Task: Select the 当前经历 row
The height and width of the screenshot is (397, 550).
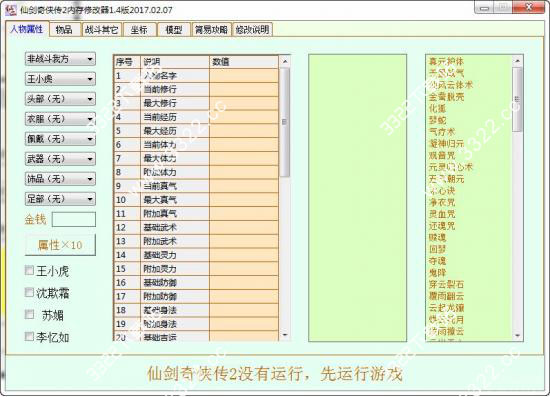Action: (x=196, y=117)
